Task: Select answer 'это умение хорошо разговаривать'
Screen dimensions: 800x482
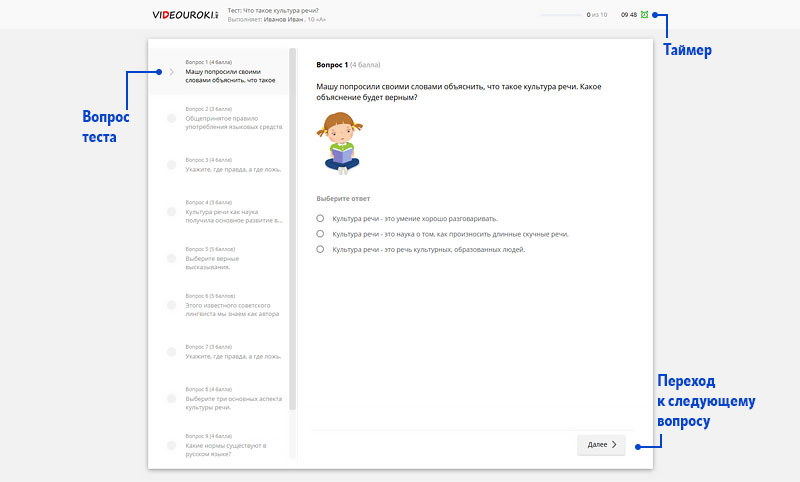Action: coord(320,218)
